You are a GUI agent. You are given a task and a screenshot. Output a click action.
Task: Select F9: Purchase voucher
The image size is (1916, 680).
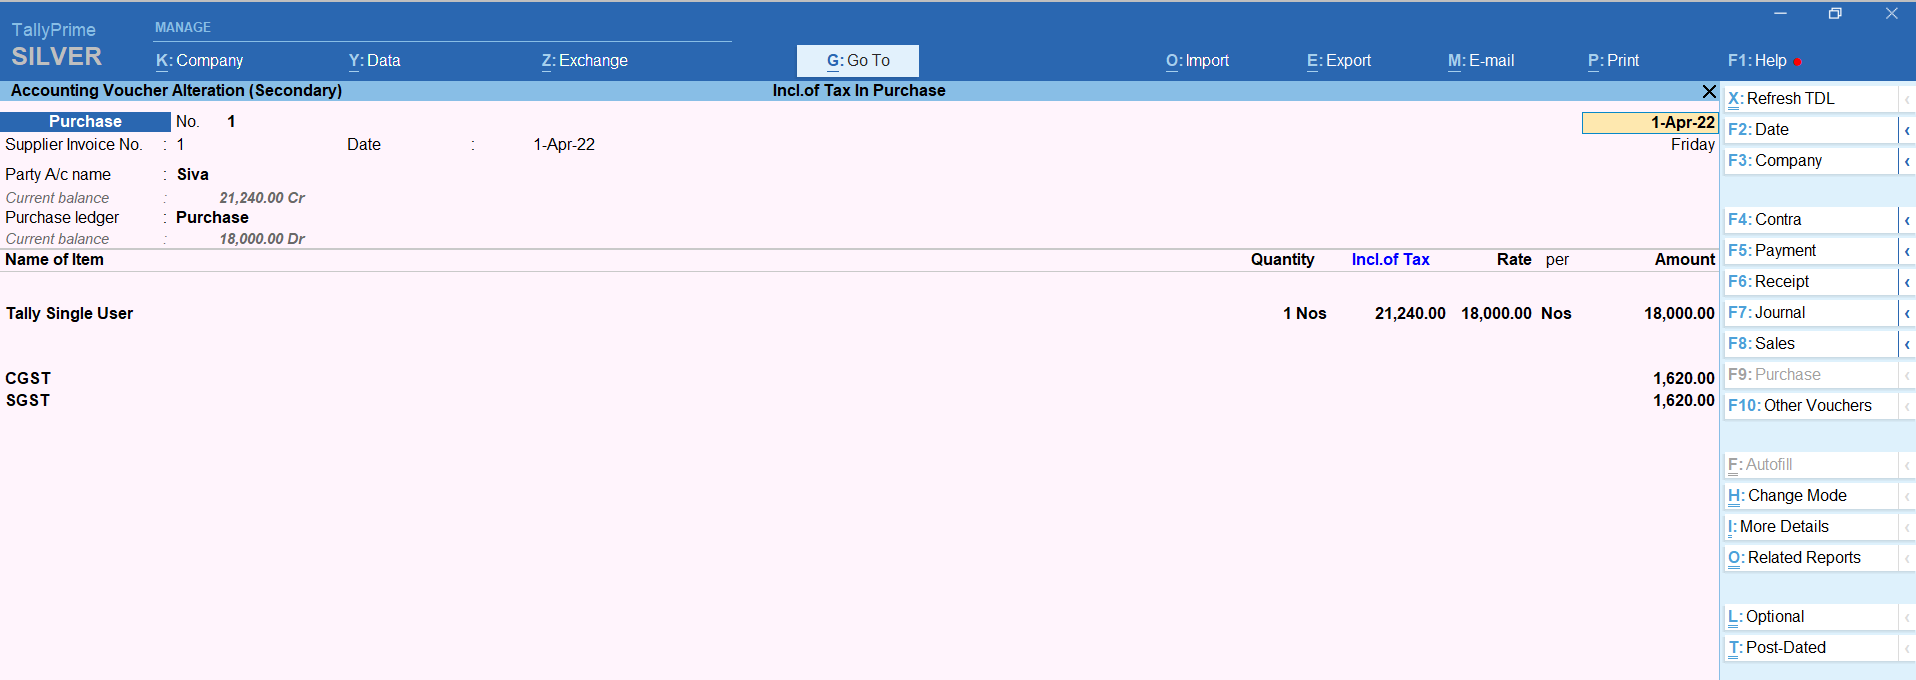coord(1810,375)
